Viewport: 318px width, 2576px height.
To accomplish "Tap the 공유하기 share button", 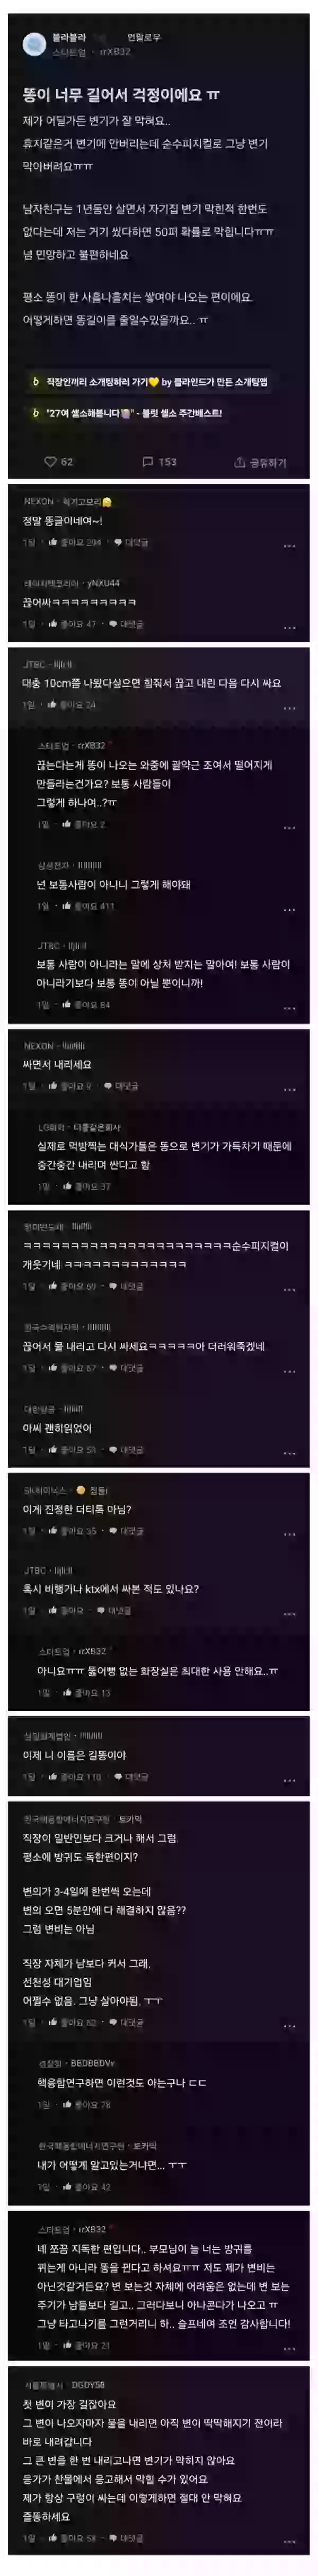I will 260,462.
